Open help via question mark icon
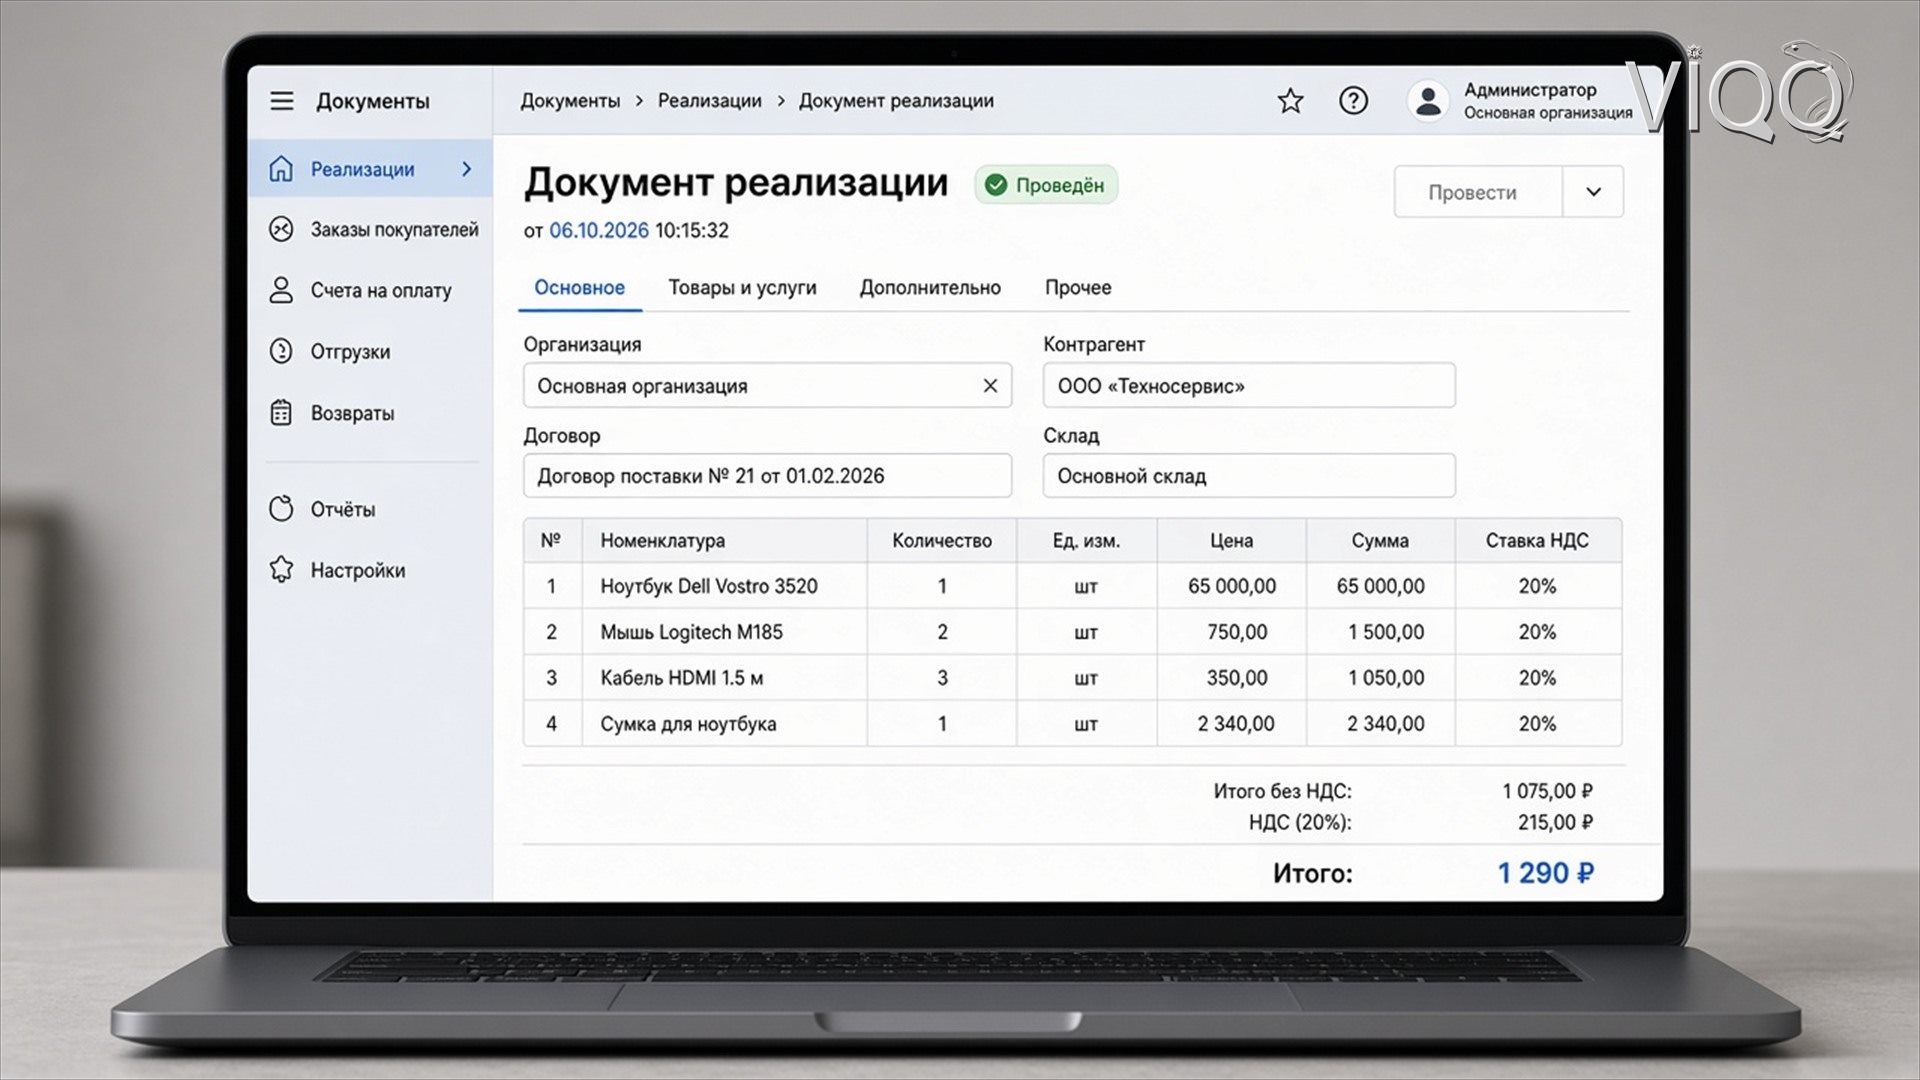1920x1080 pixels. tap(1353, 101)
